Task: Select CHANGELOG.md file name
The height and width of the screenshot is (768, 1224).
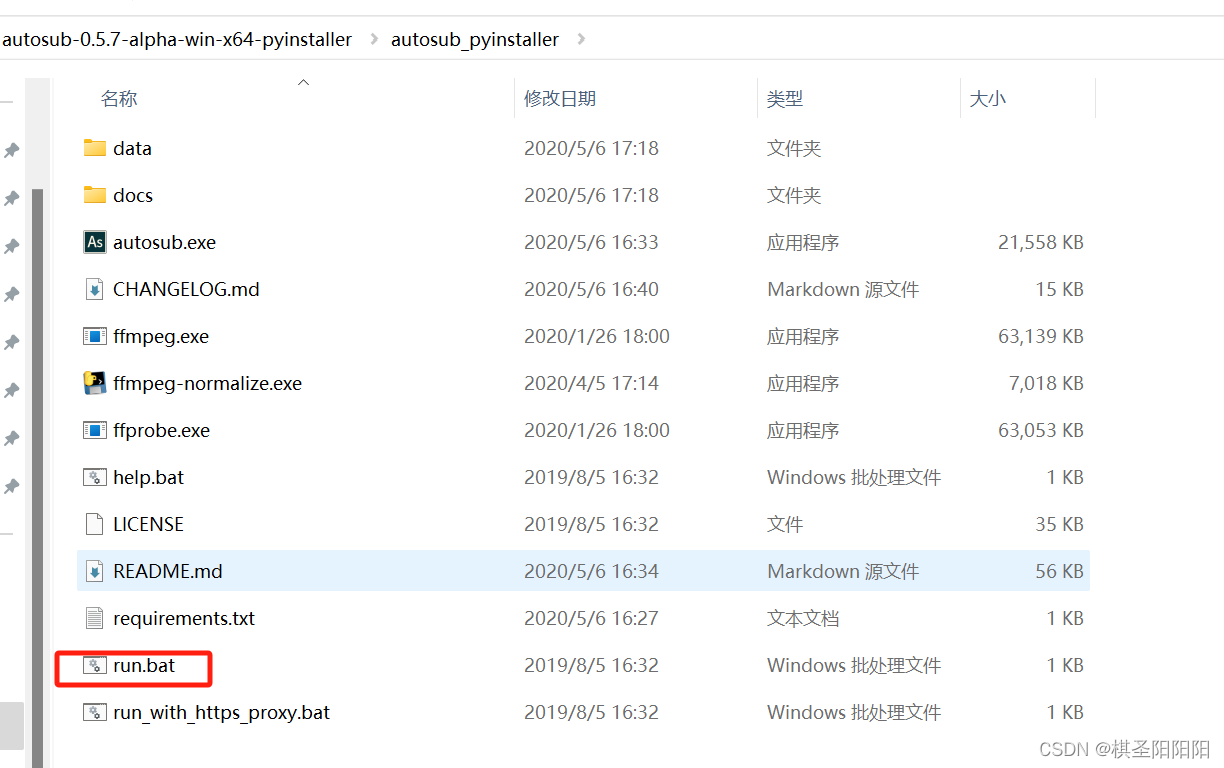Action: (186, 289)
